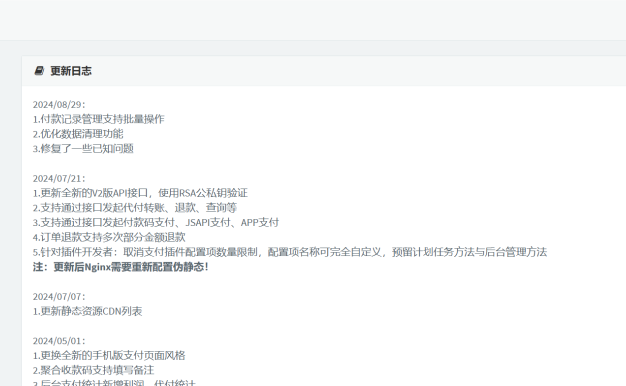
Task: Click the book icon beside 更新日志
Action: 39,71
